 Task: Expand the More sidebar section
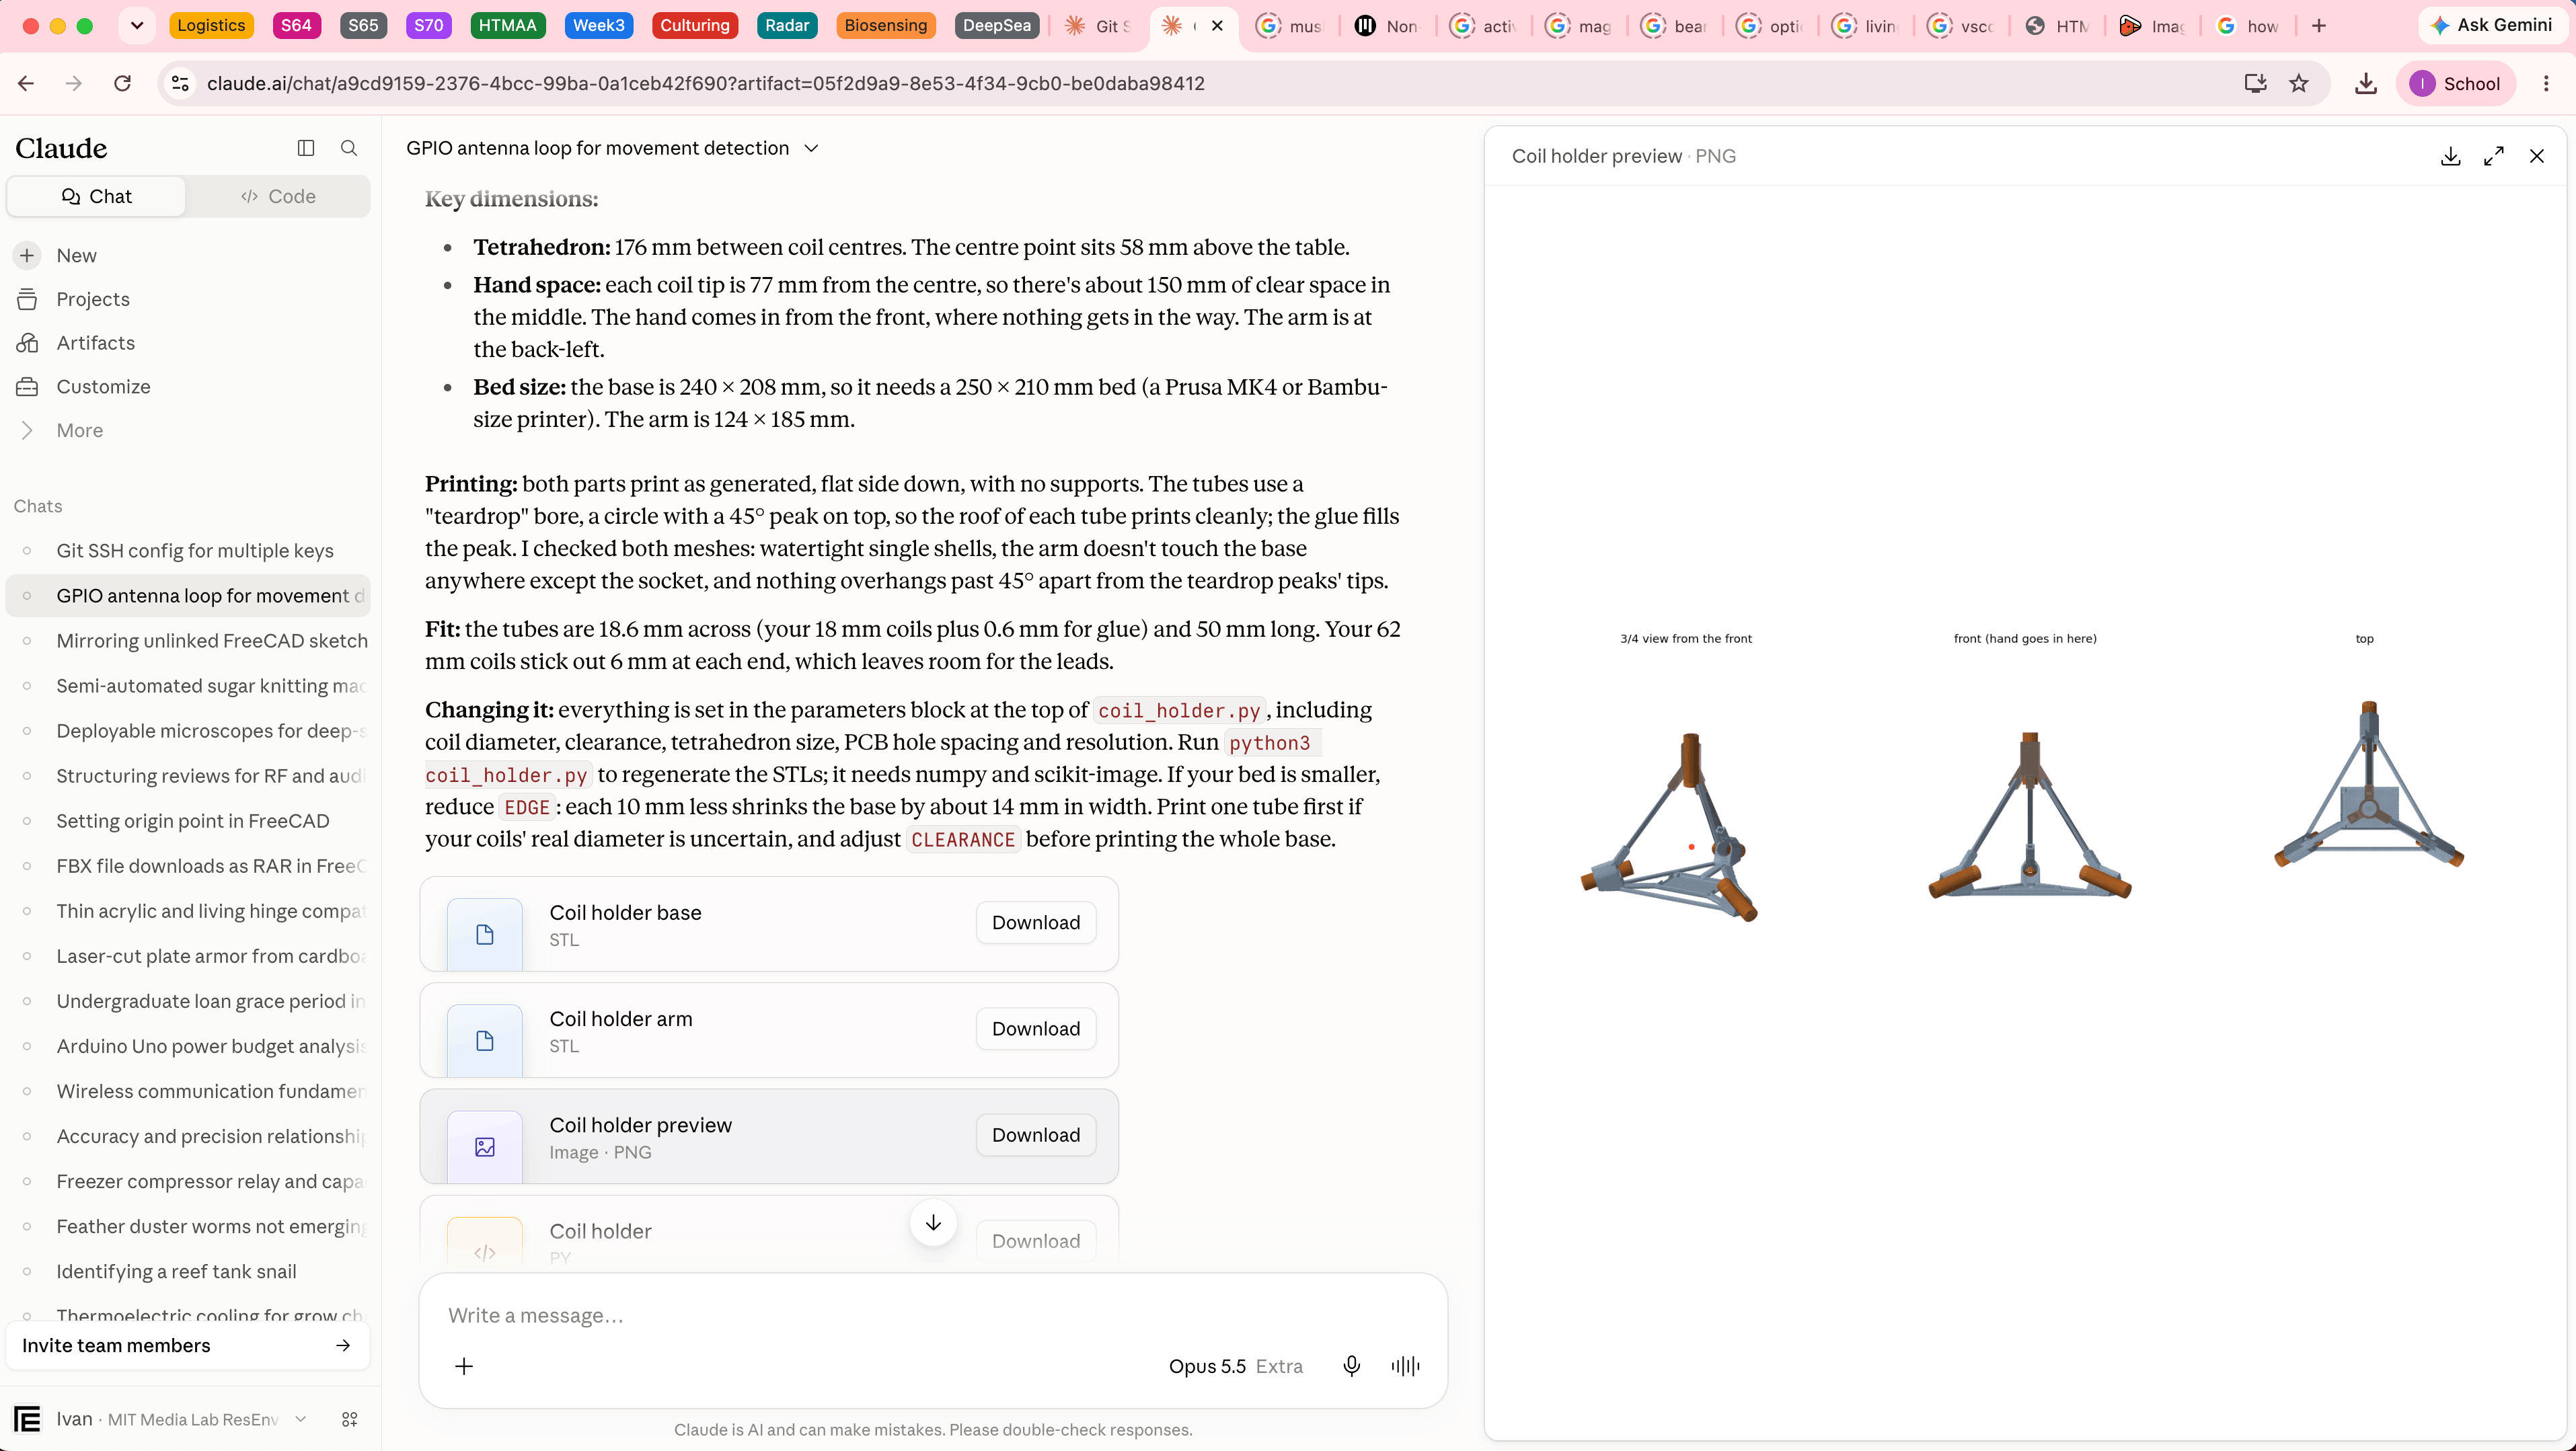click(x=80, y=430)
